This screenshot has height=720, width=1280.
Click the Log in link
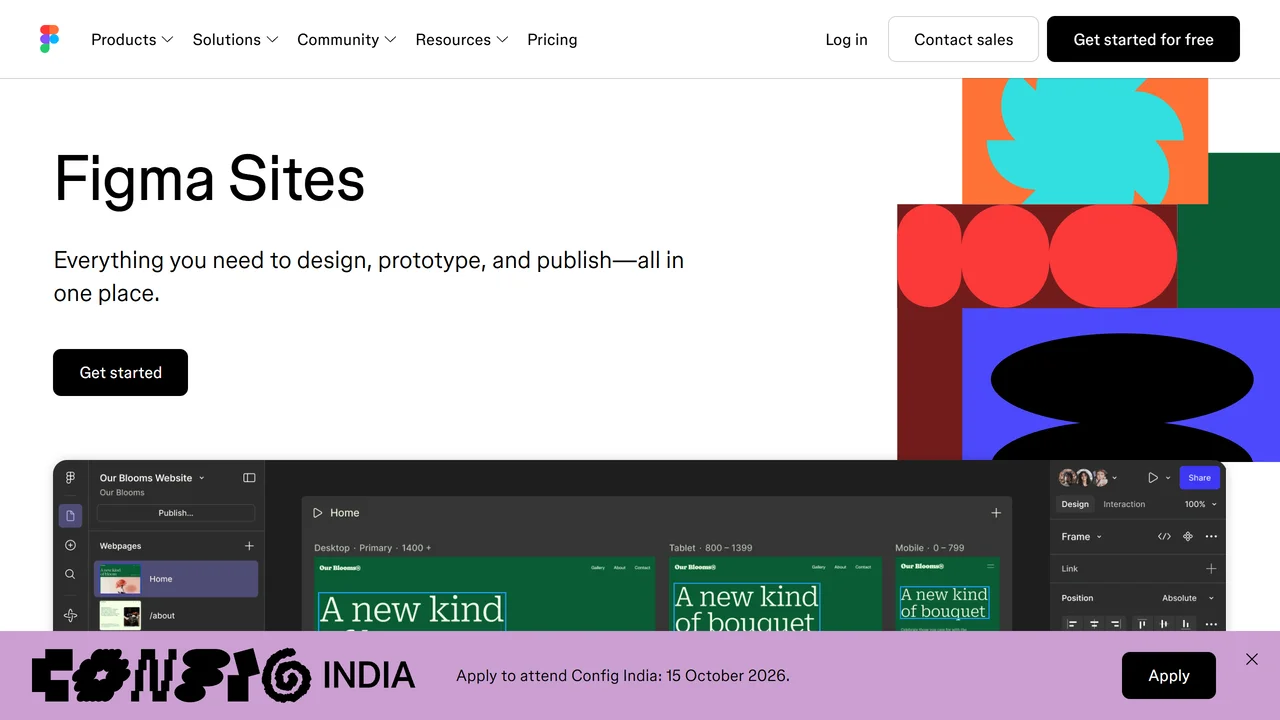point(846,40)
